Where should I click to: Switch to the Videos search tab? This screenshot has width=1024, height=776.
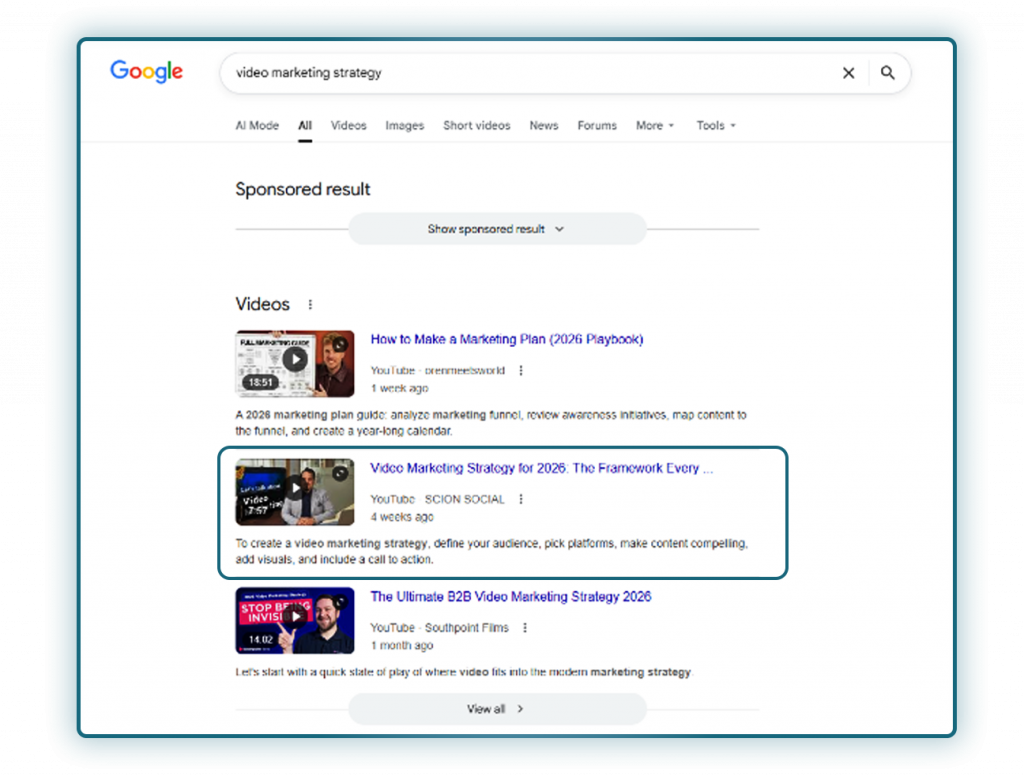348,125
